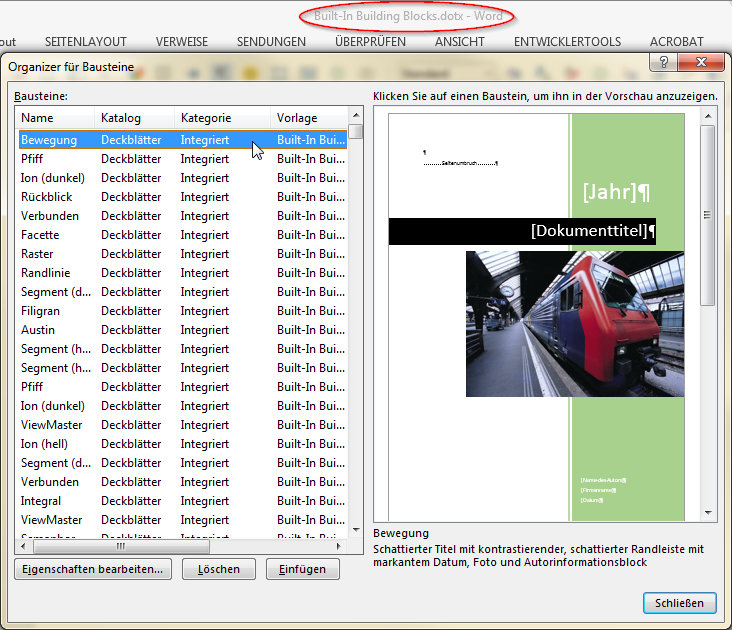Click the Löschen button
Image resolution: width=732 pixels, height=630 pixels.
(218, 569)
